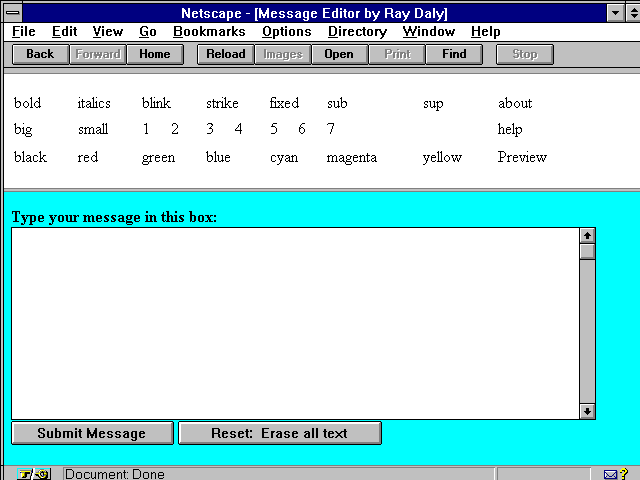
Task: Click the bold formatting link
Action: 27,103
